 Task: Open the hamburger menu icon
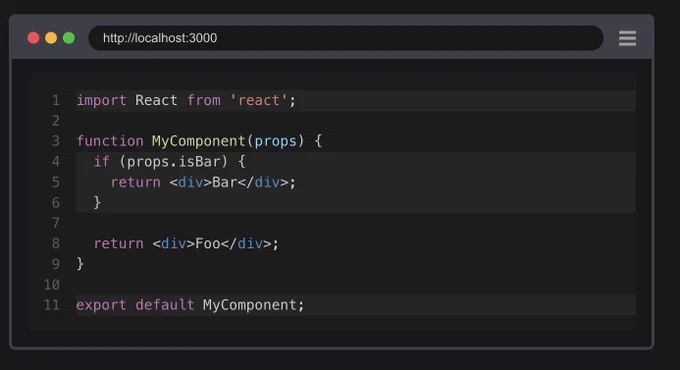(x=627, y=38)
